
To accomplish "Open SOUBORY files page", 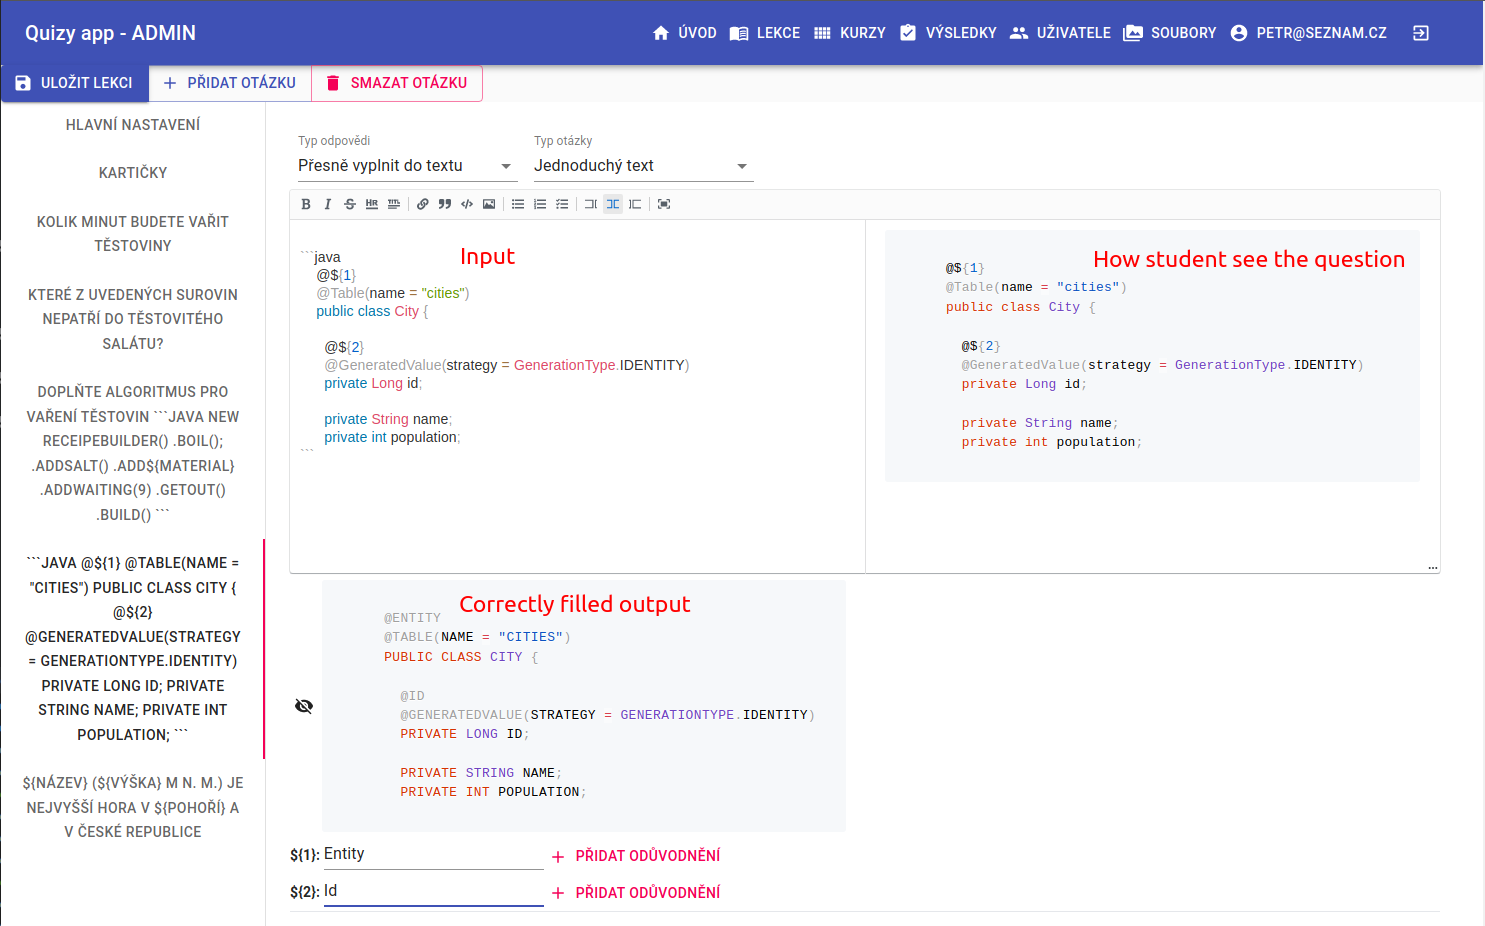I will pos(1170,33).
